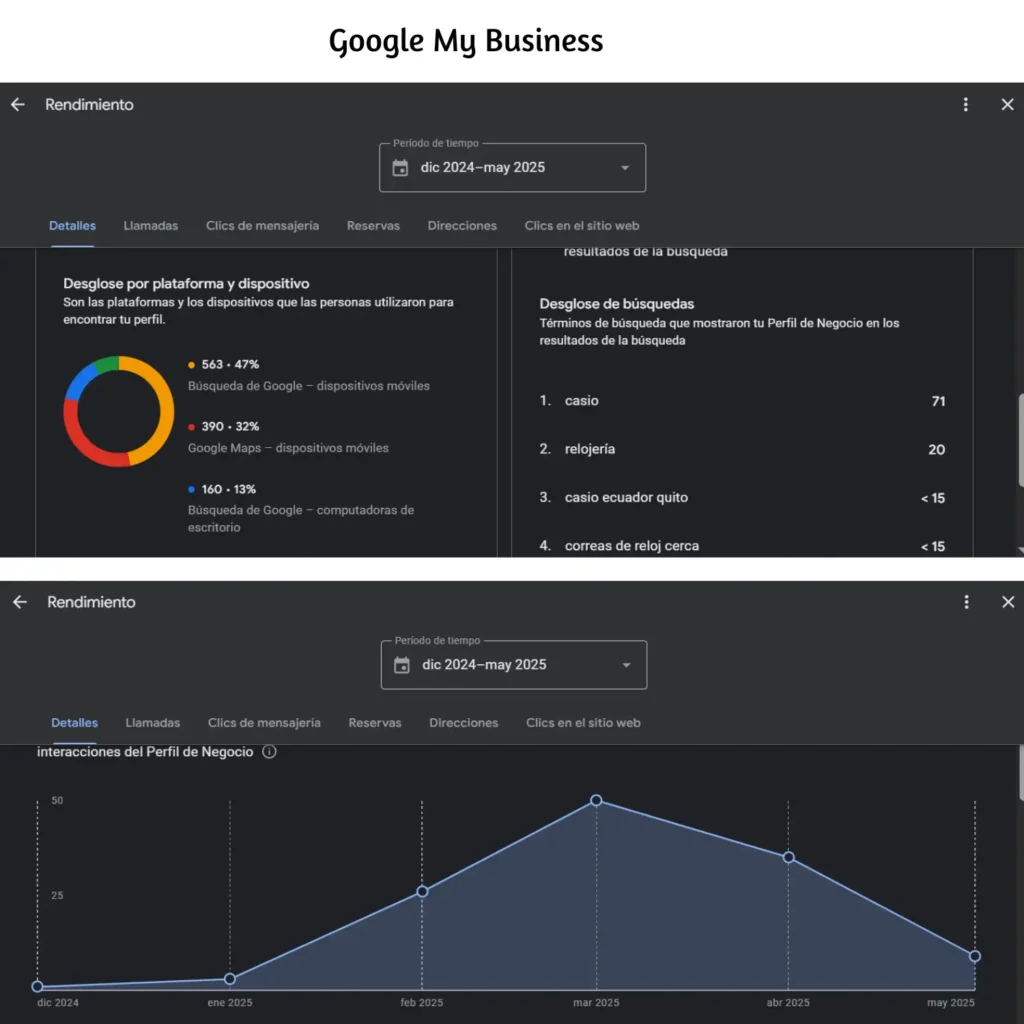Open the Direcciones tab above the donut chart
The image size is (1024, 1024).
pyautogui.click(x=462, y=226)
